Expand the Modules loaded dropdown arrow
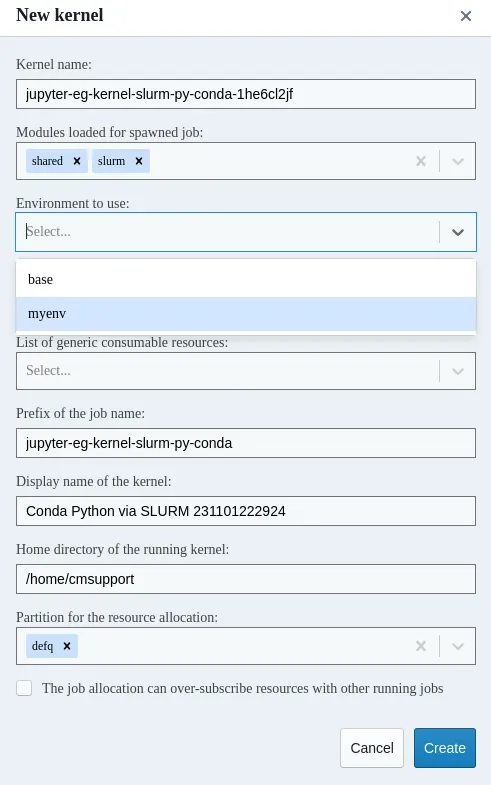Viewport: 491px width, 785px height. click(x=457, y=161)
